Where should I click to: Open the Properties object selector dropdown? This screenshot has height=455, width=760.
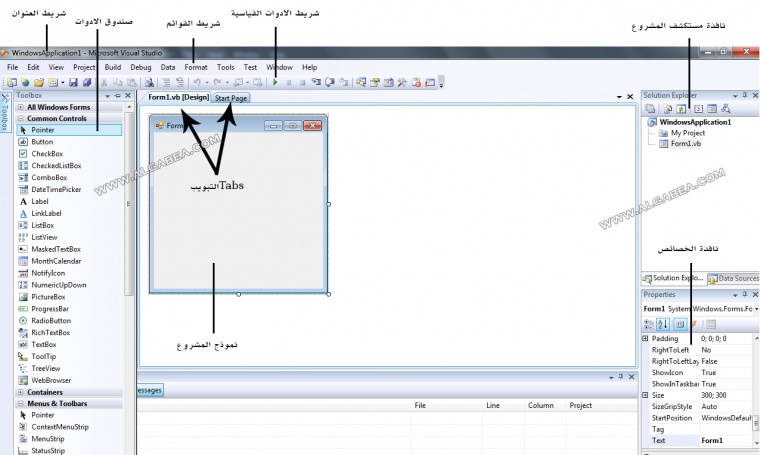click(x=756, y=309)
